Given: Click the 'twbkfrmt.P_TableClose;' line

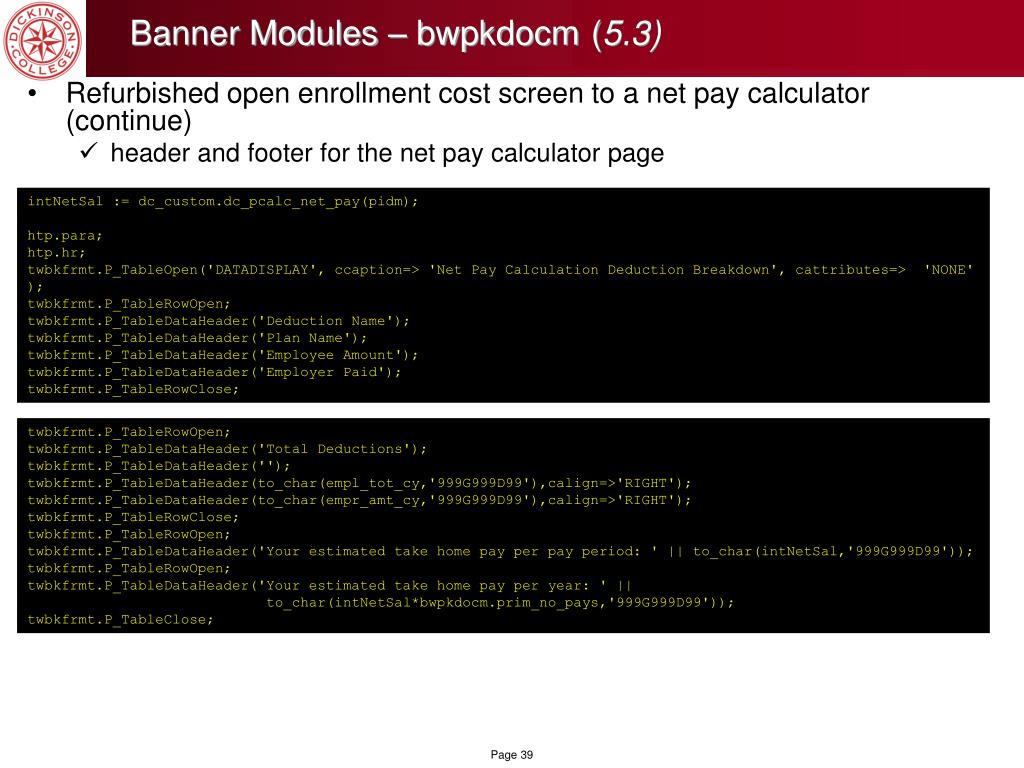Looking at the screenshot, I should coord(120,620).
